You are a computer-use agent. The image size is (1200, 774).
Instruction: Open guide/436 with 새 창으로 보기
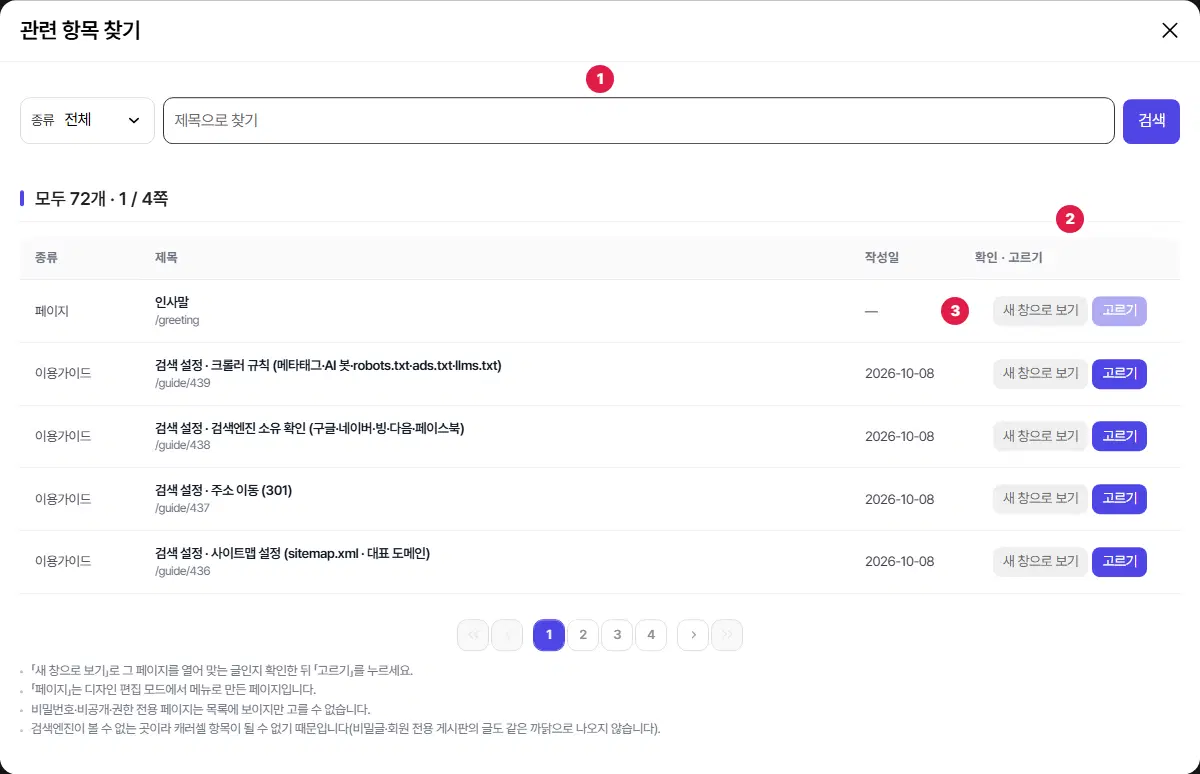[1040, 562]
